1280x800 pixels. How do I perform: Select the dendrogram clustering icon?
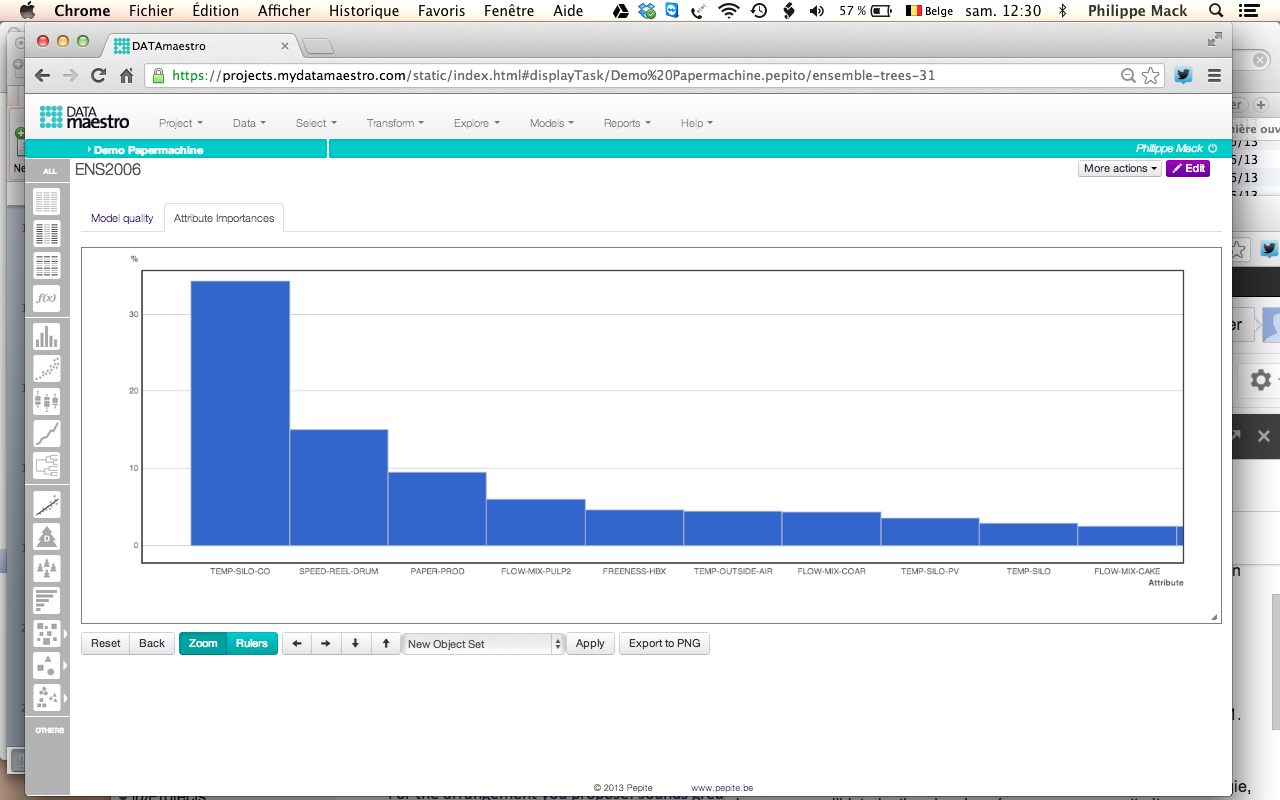click(46, 465)
